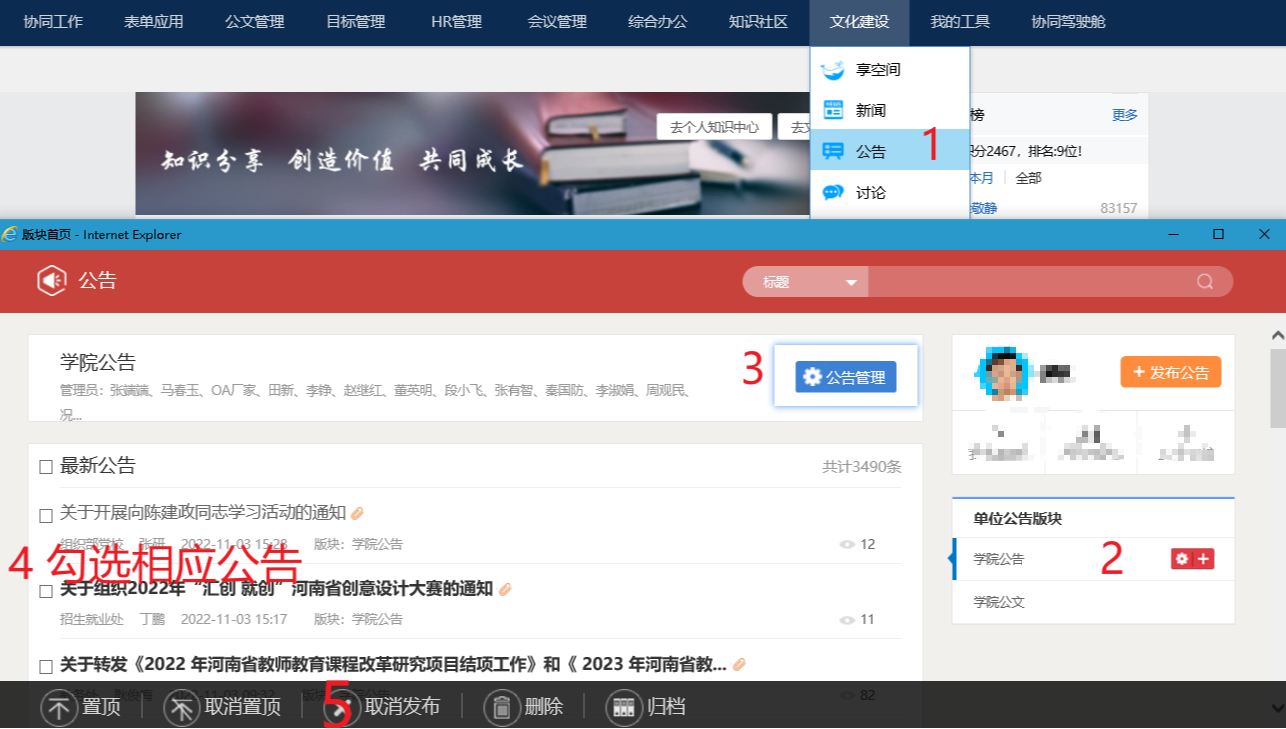
Task: Select the 本月 ranking filter
Action: click(981, 178)
